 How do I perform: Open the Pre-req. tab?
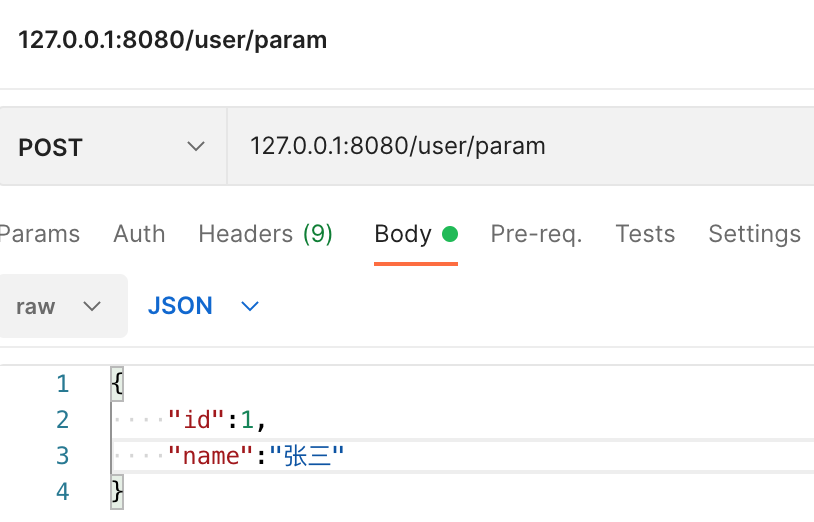point(536,234)
